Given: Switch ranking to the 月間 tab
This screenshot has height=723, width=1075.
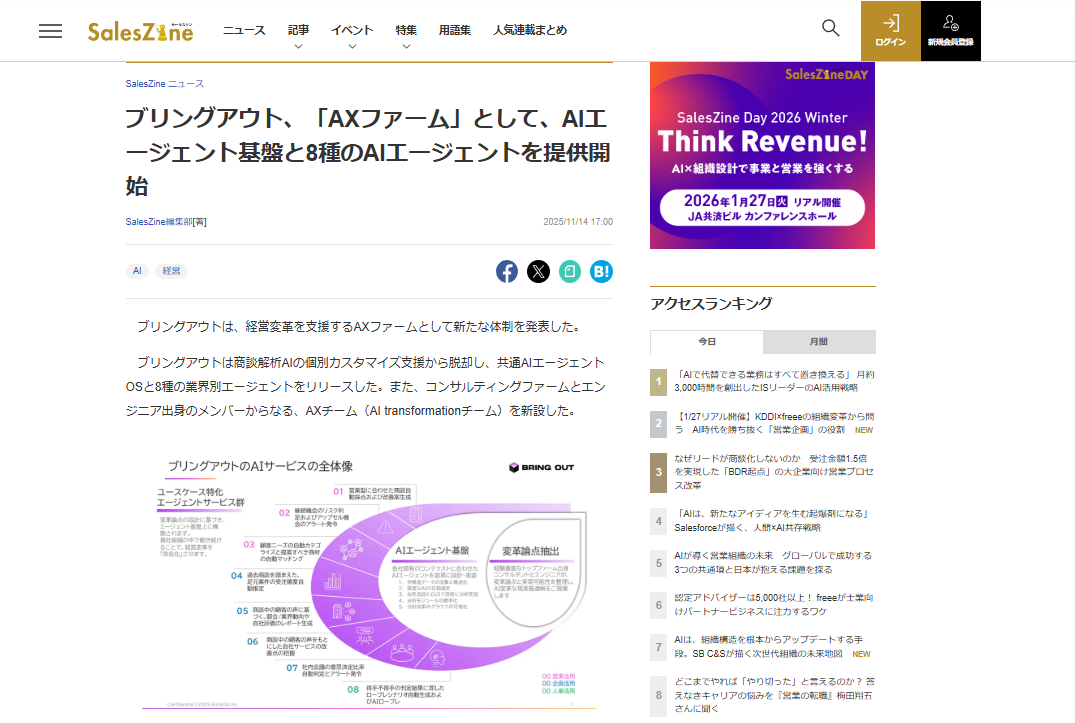Looking at the screenshot, I should pyautogui.click(x=818, y=342).
